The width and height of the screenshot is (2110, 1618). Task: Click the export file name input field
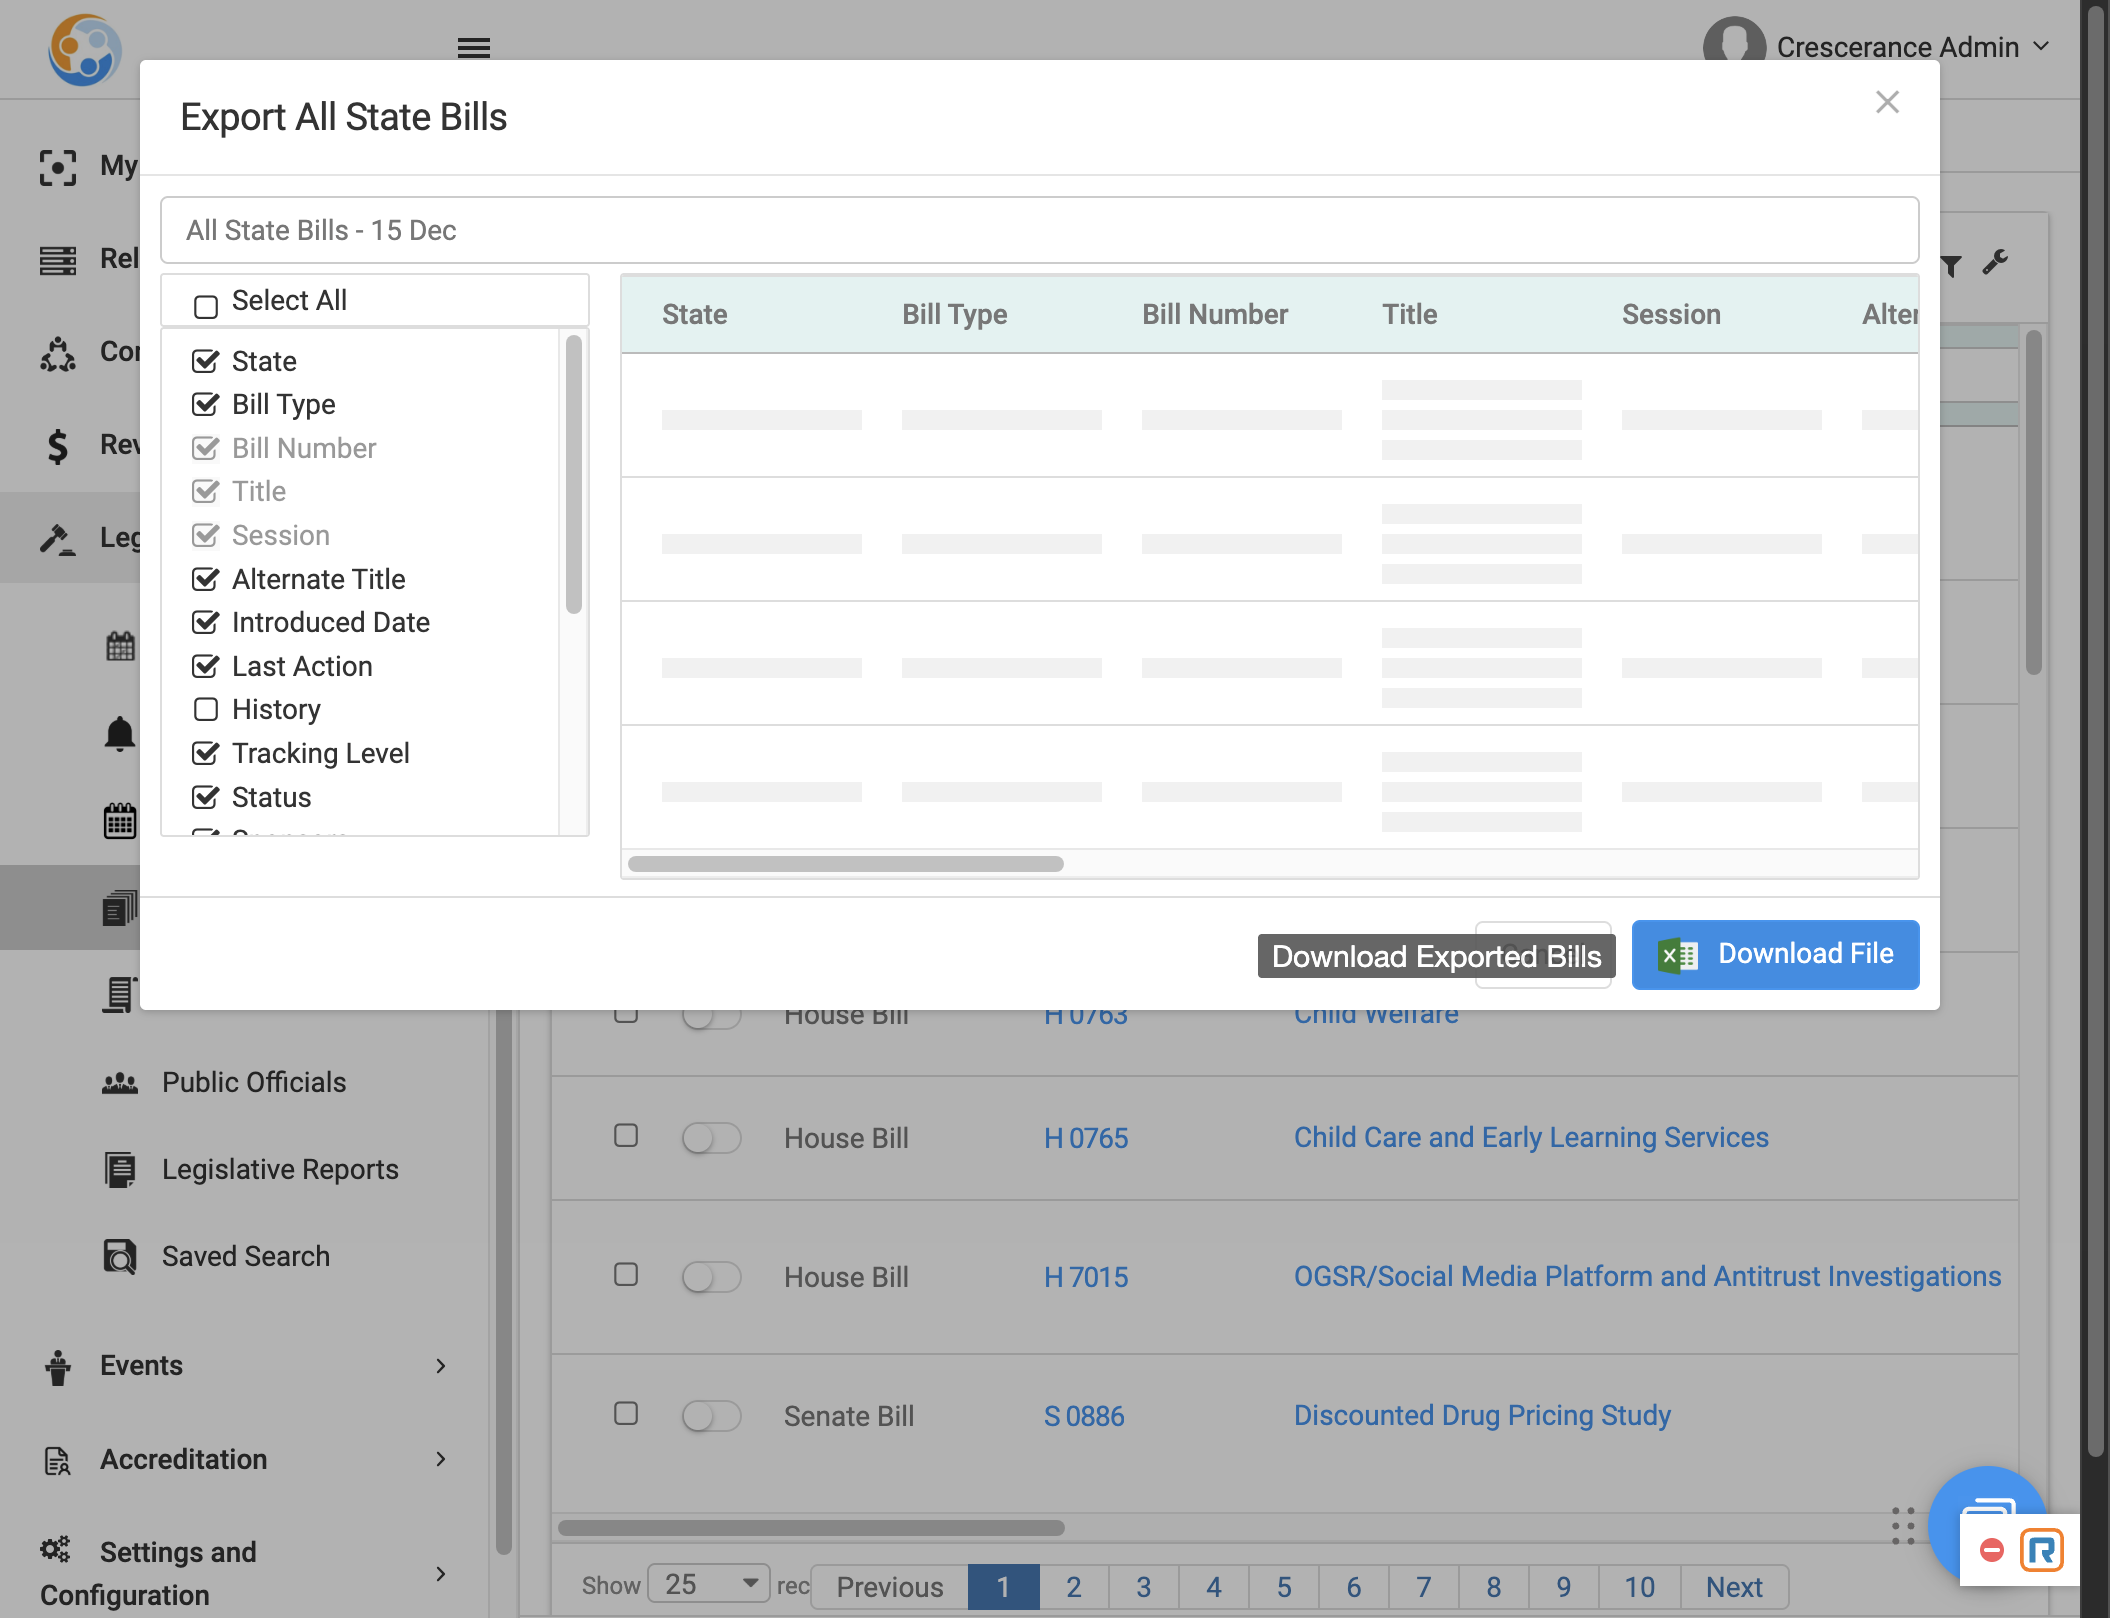tap(1040, 230)
